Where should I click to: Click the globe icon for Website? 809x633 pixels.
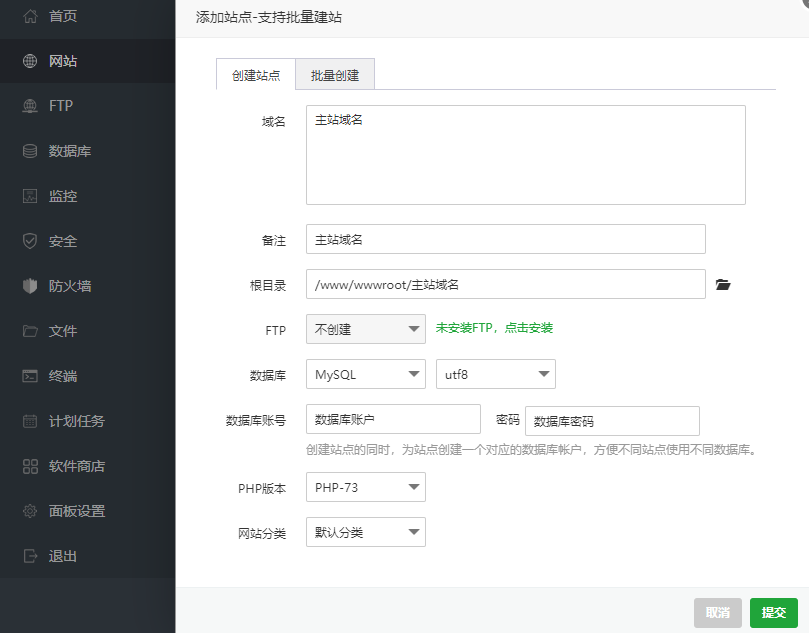click(30, 61)
